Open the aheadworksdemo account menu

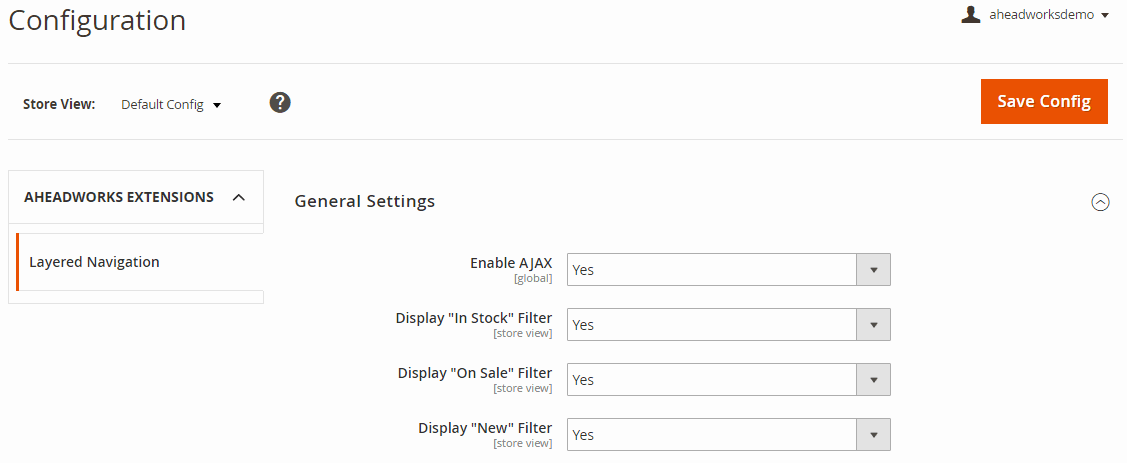pos(1039,15)
